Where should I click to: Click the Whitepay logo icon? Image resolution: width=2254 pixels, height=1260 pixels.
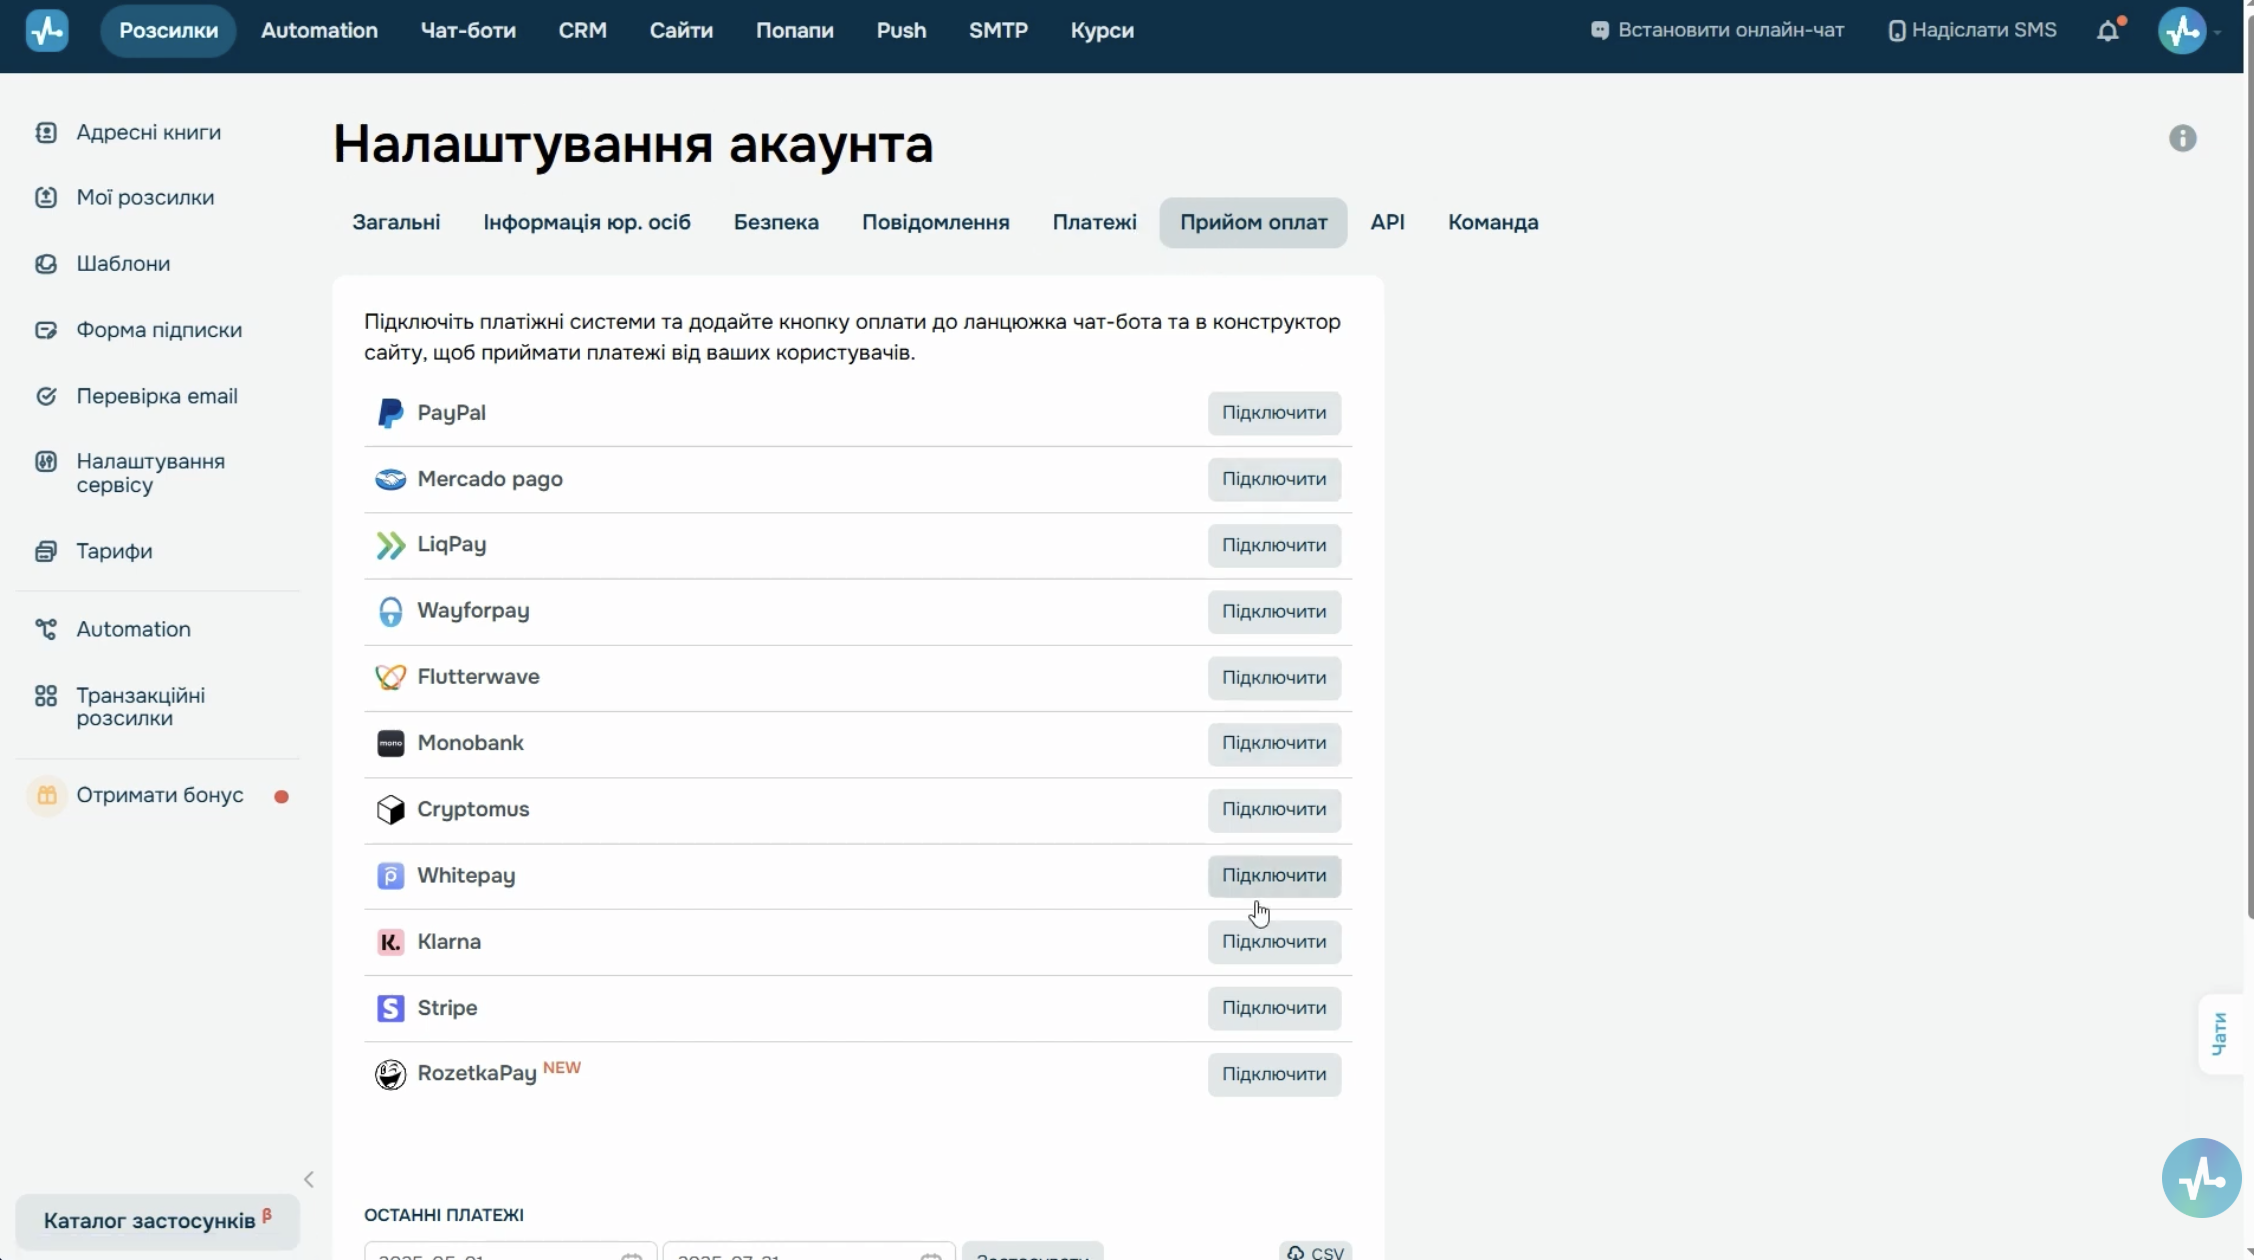pos(390,876)
